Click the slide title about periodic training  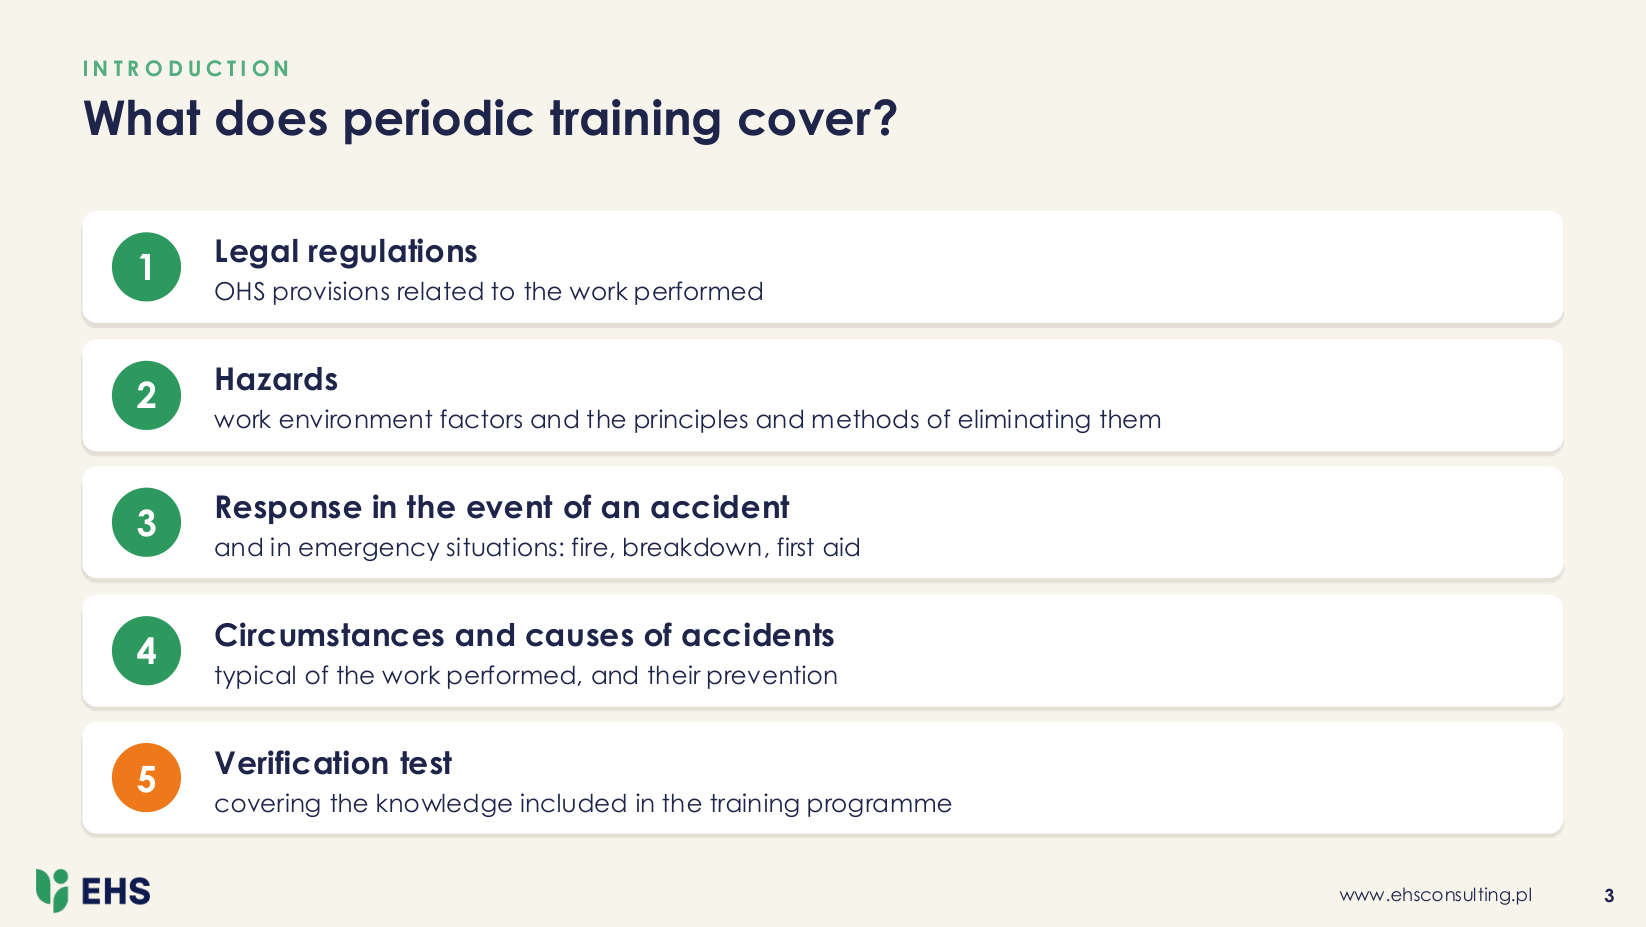(x=490, y=120)
